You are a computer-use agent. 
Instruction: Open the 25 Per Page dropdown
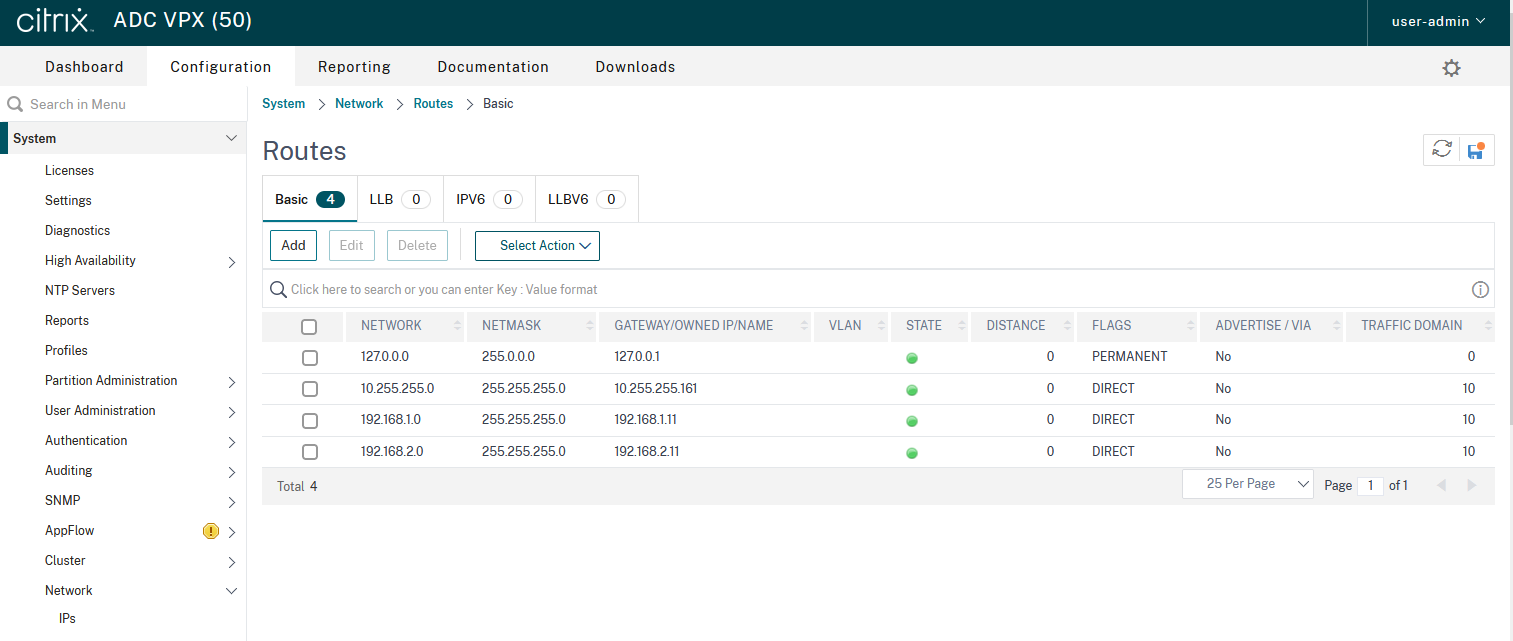[x=1247, y=484]
